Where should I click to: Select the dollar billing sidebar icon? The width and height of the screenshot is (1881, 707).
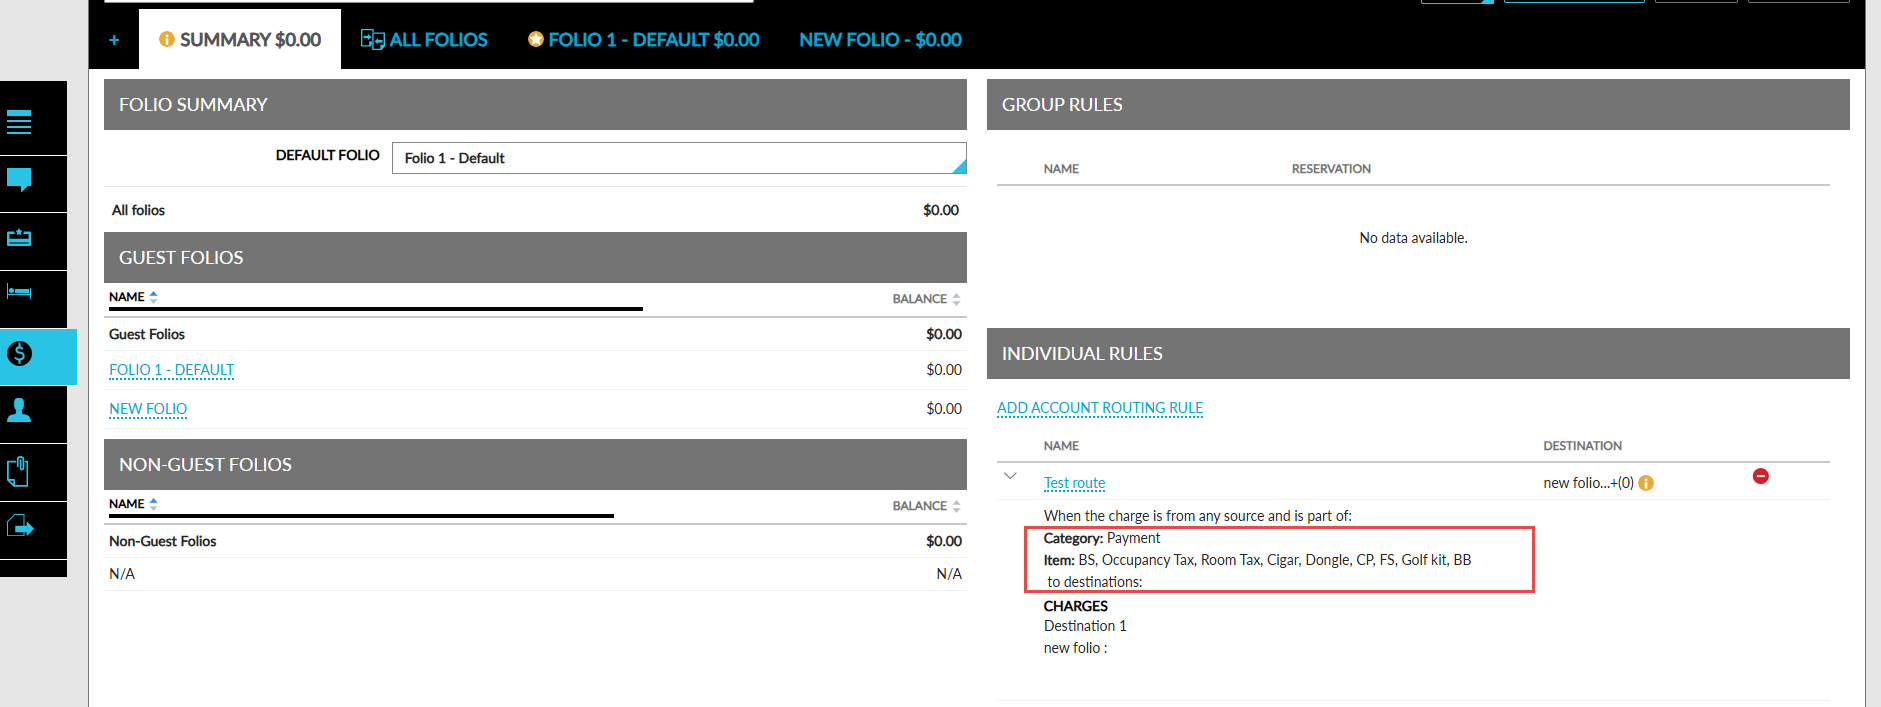coord(19,354)
